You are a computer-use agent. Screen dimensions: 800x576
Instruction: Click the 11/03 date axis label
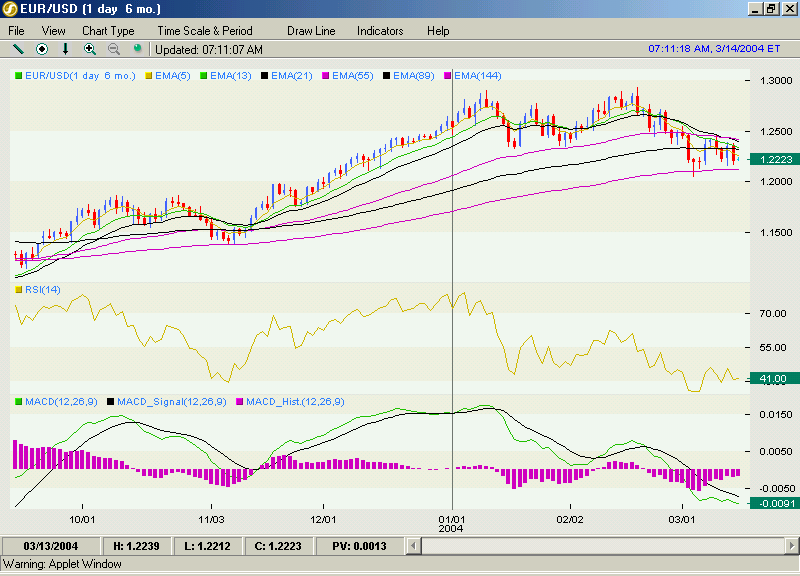[211, 519]
